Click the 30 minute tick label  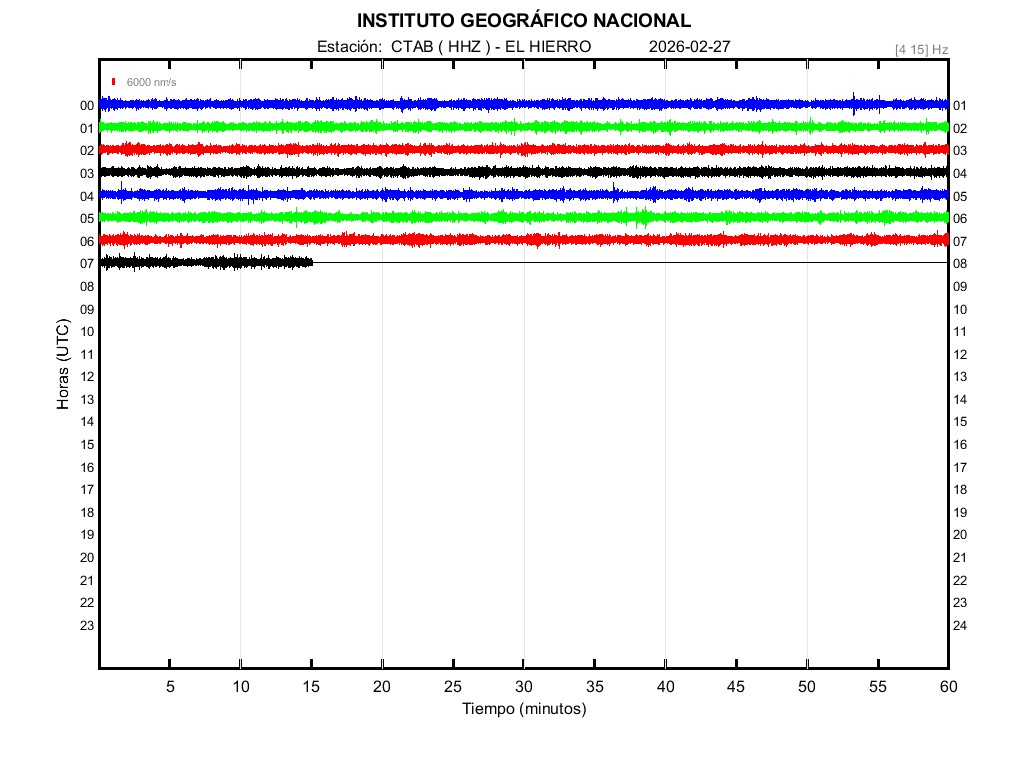pyautogui.click(x=523, y=686)
